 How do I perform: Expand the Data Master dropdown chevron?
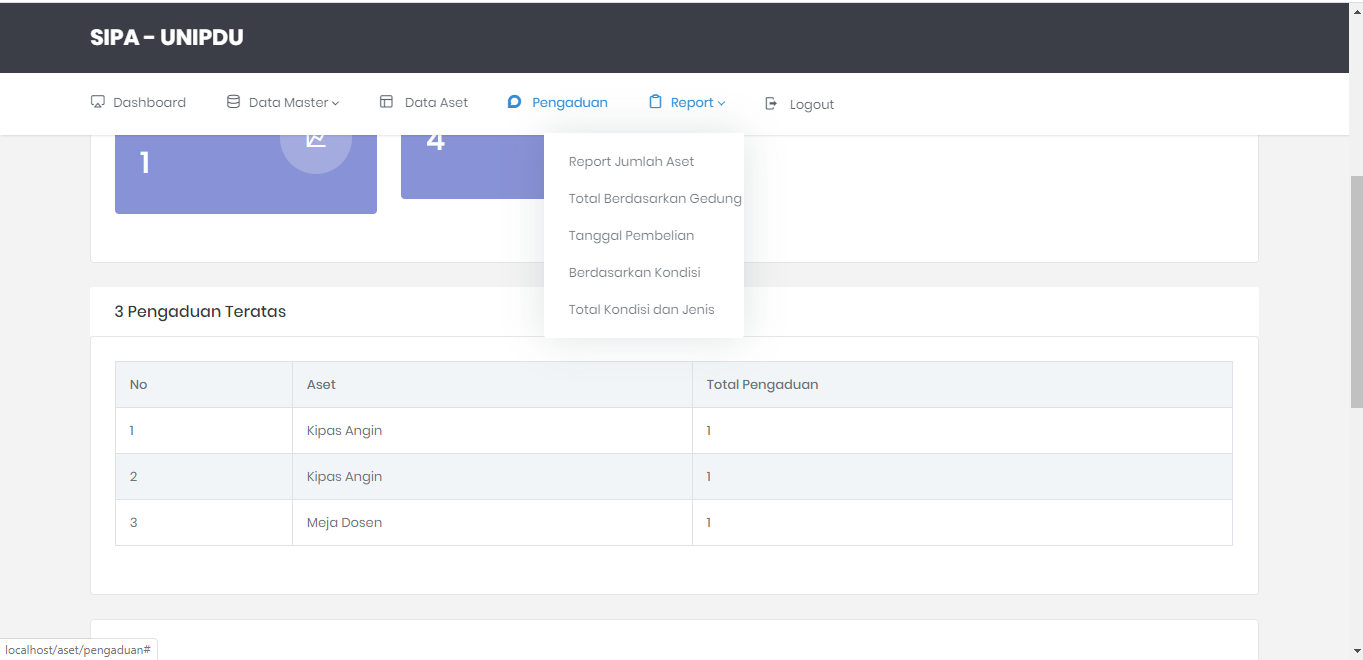click(x=335, y=103)
